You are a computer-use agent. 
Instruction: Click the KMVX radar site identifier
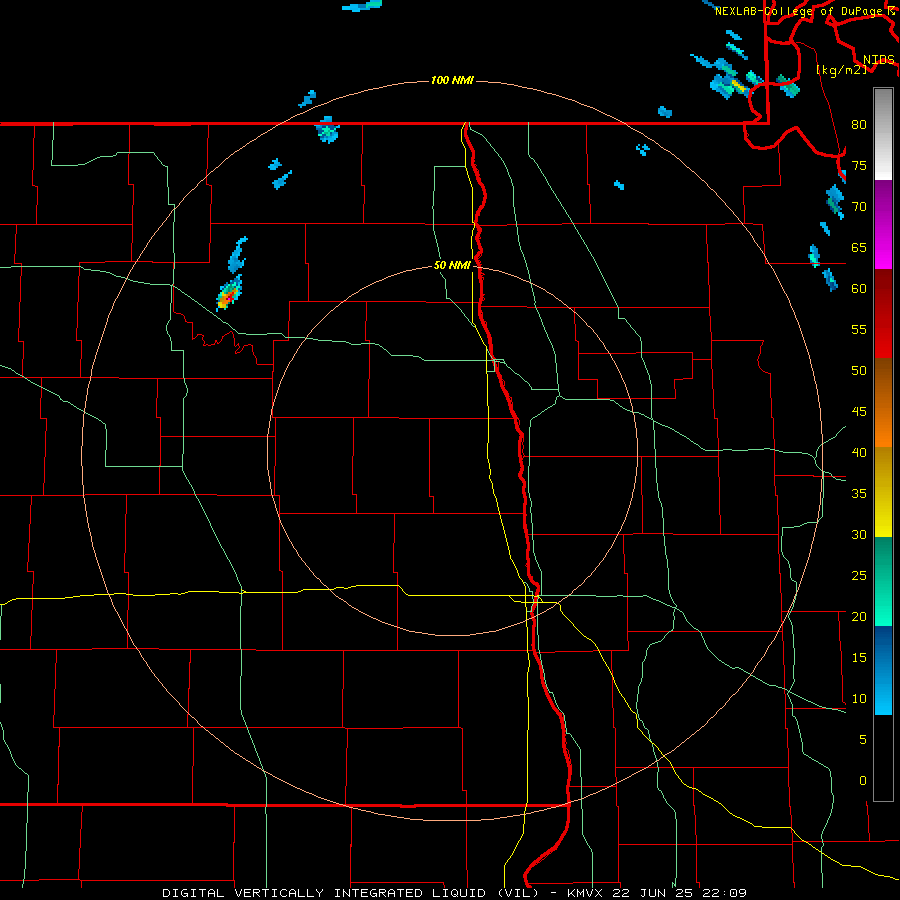pyautogui.click(x=585, y=893)
